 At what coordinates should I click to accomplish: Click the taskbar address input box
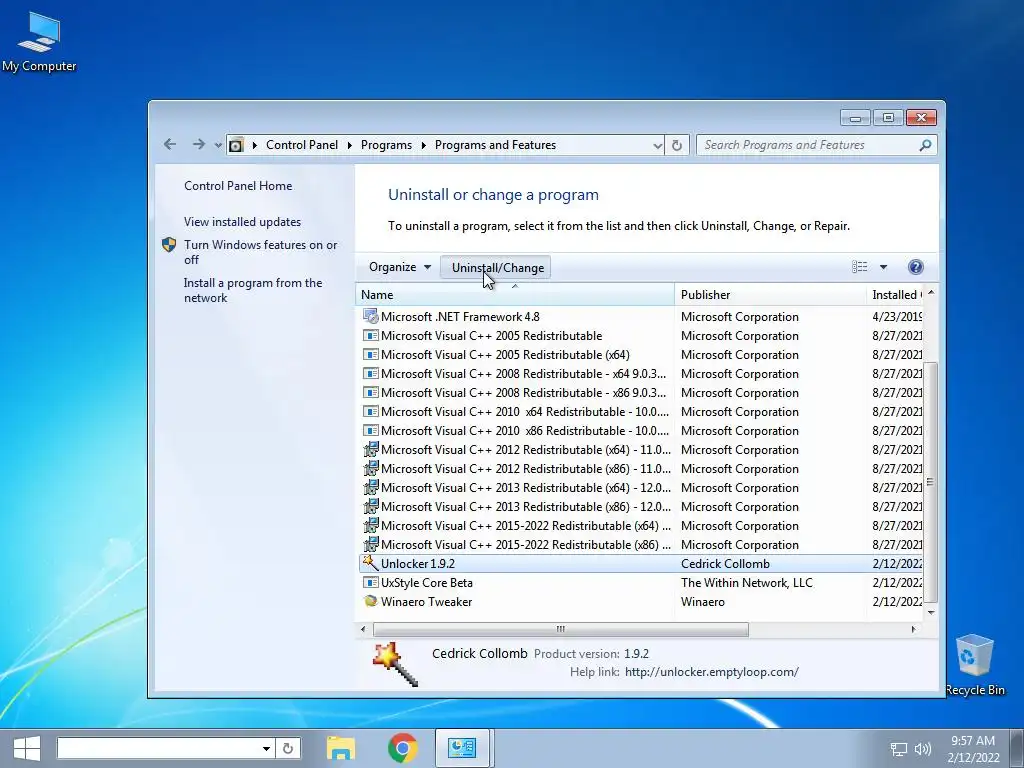click(159, 748)
